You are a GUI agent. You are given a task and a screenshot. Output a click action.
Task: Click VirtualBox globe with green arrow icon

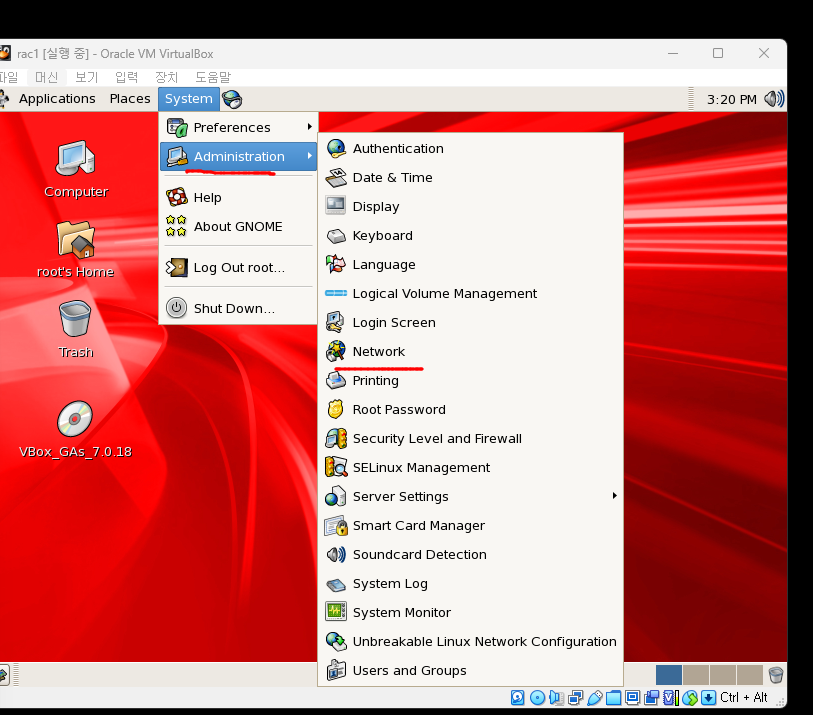pos(690,697)
